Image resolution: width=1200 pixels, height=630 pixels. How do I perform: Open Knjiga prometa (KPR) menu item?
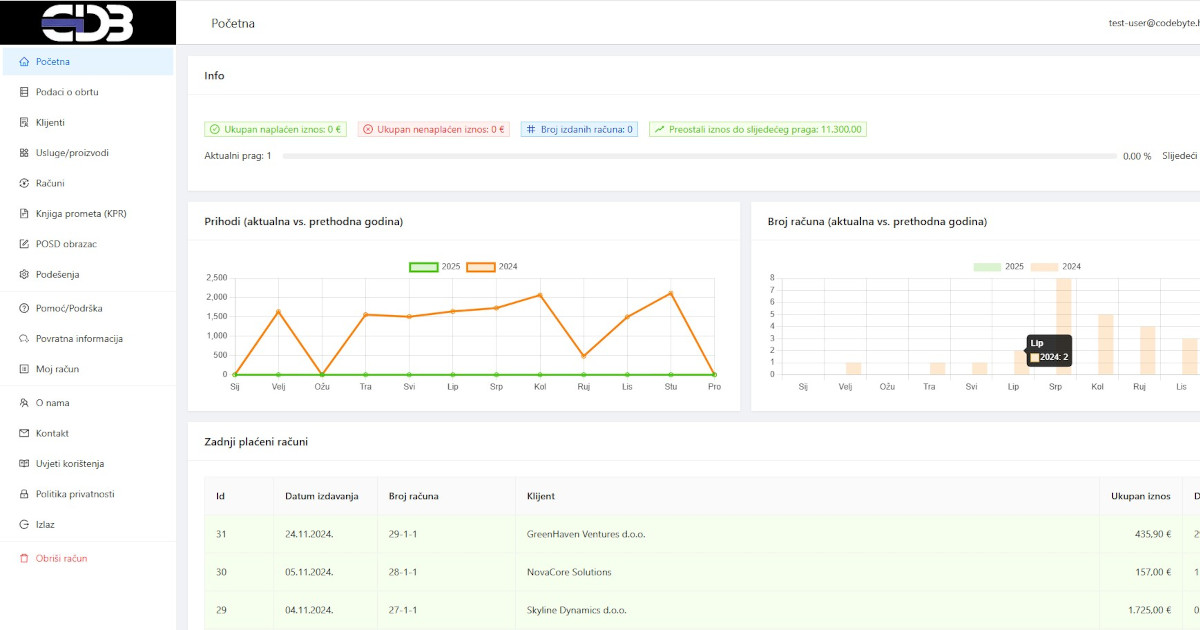80,214
